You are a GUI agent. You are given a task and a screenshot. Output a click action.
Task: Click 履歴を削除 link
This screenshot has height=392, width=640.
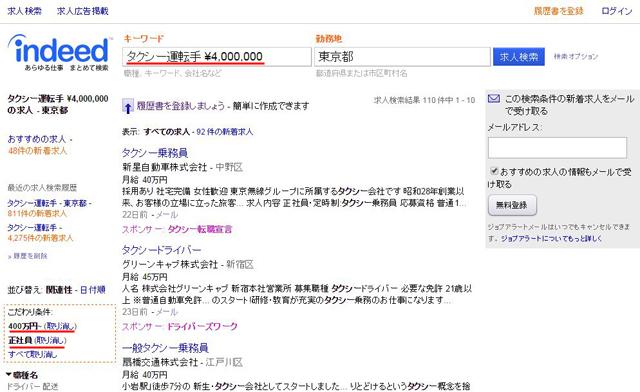pos(30,256)
